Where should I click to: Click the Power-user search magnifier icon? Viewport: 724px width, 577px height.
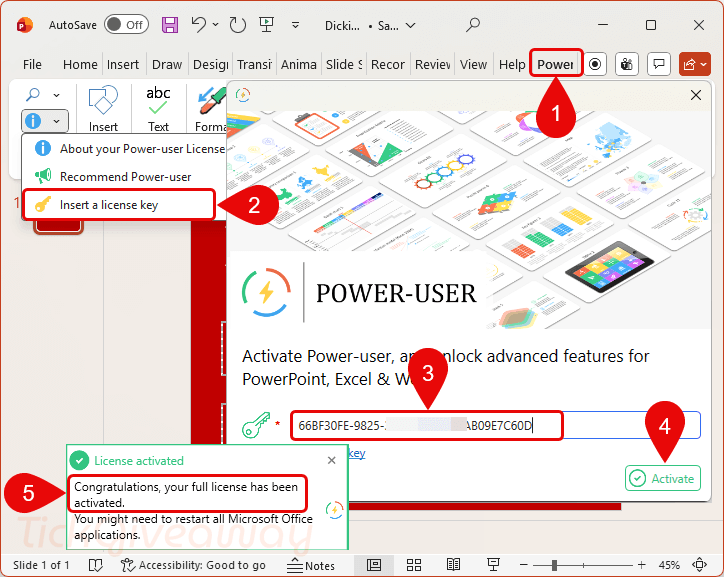point(33,95)
